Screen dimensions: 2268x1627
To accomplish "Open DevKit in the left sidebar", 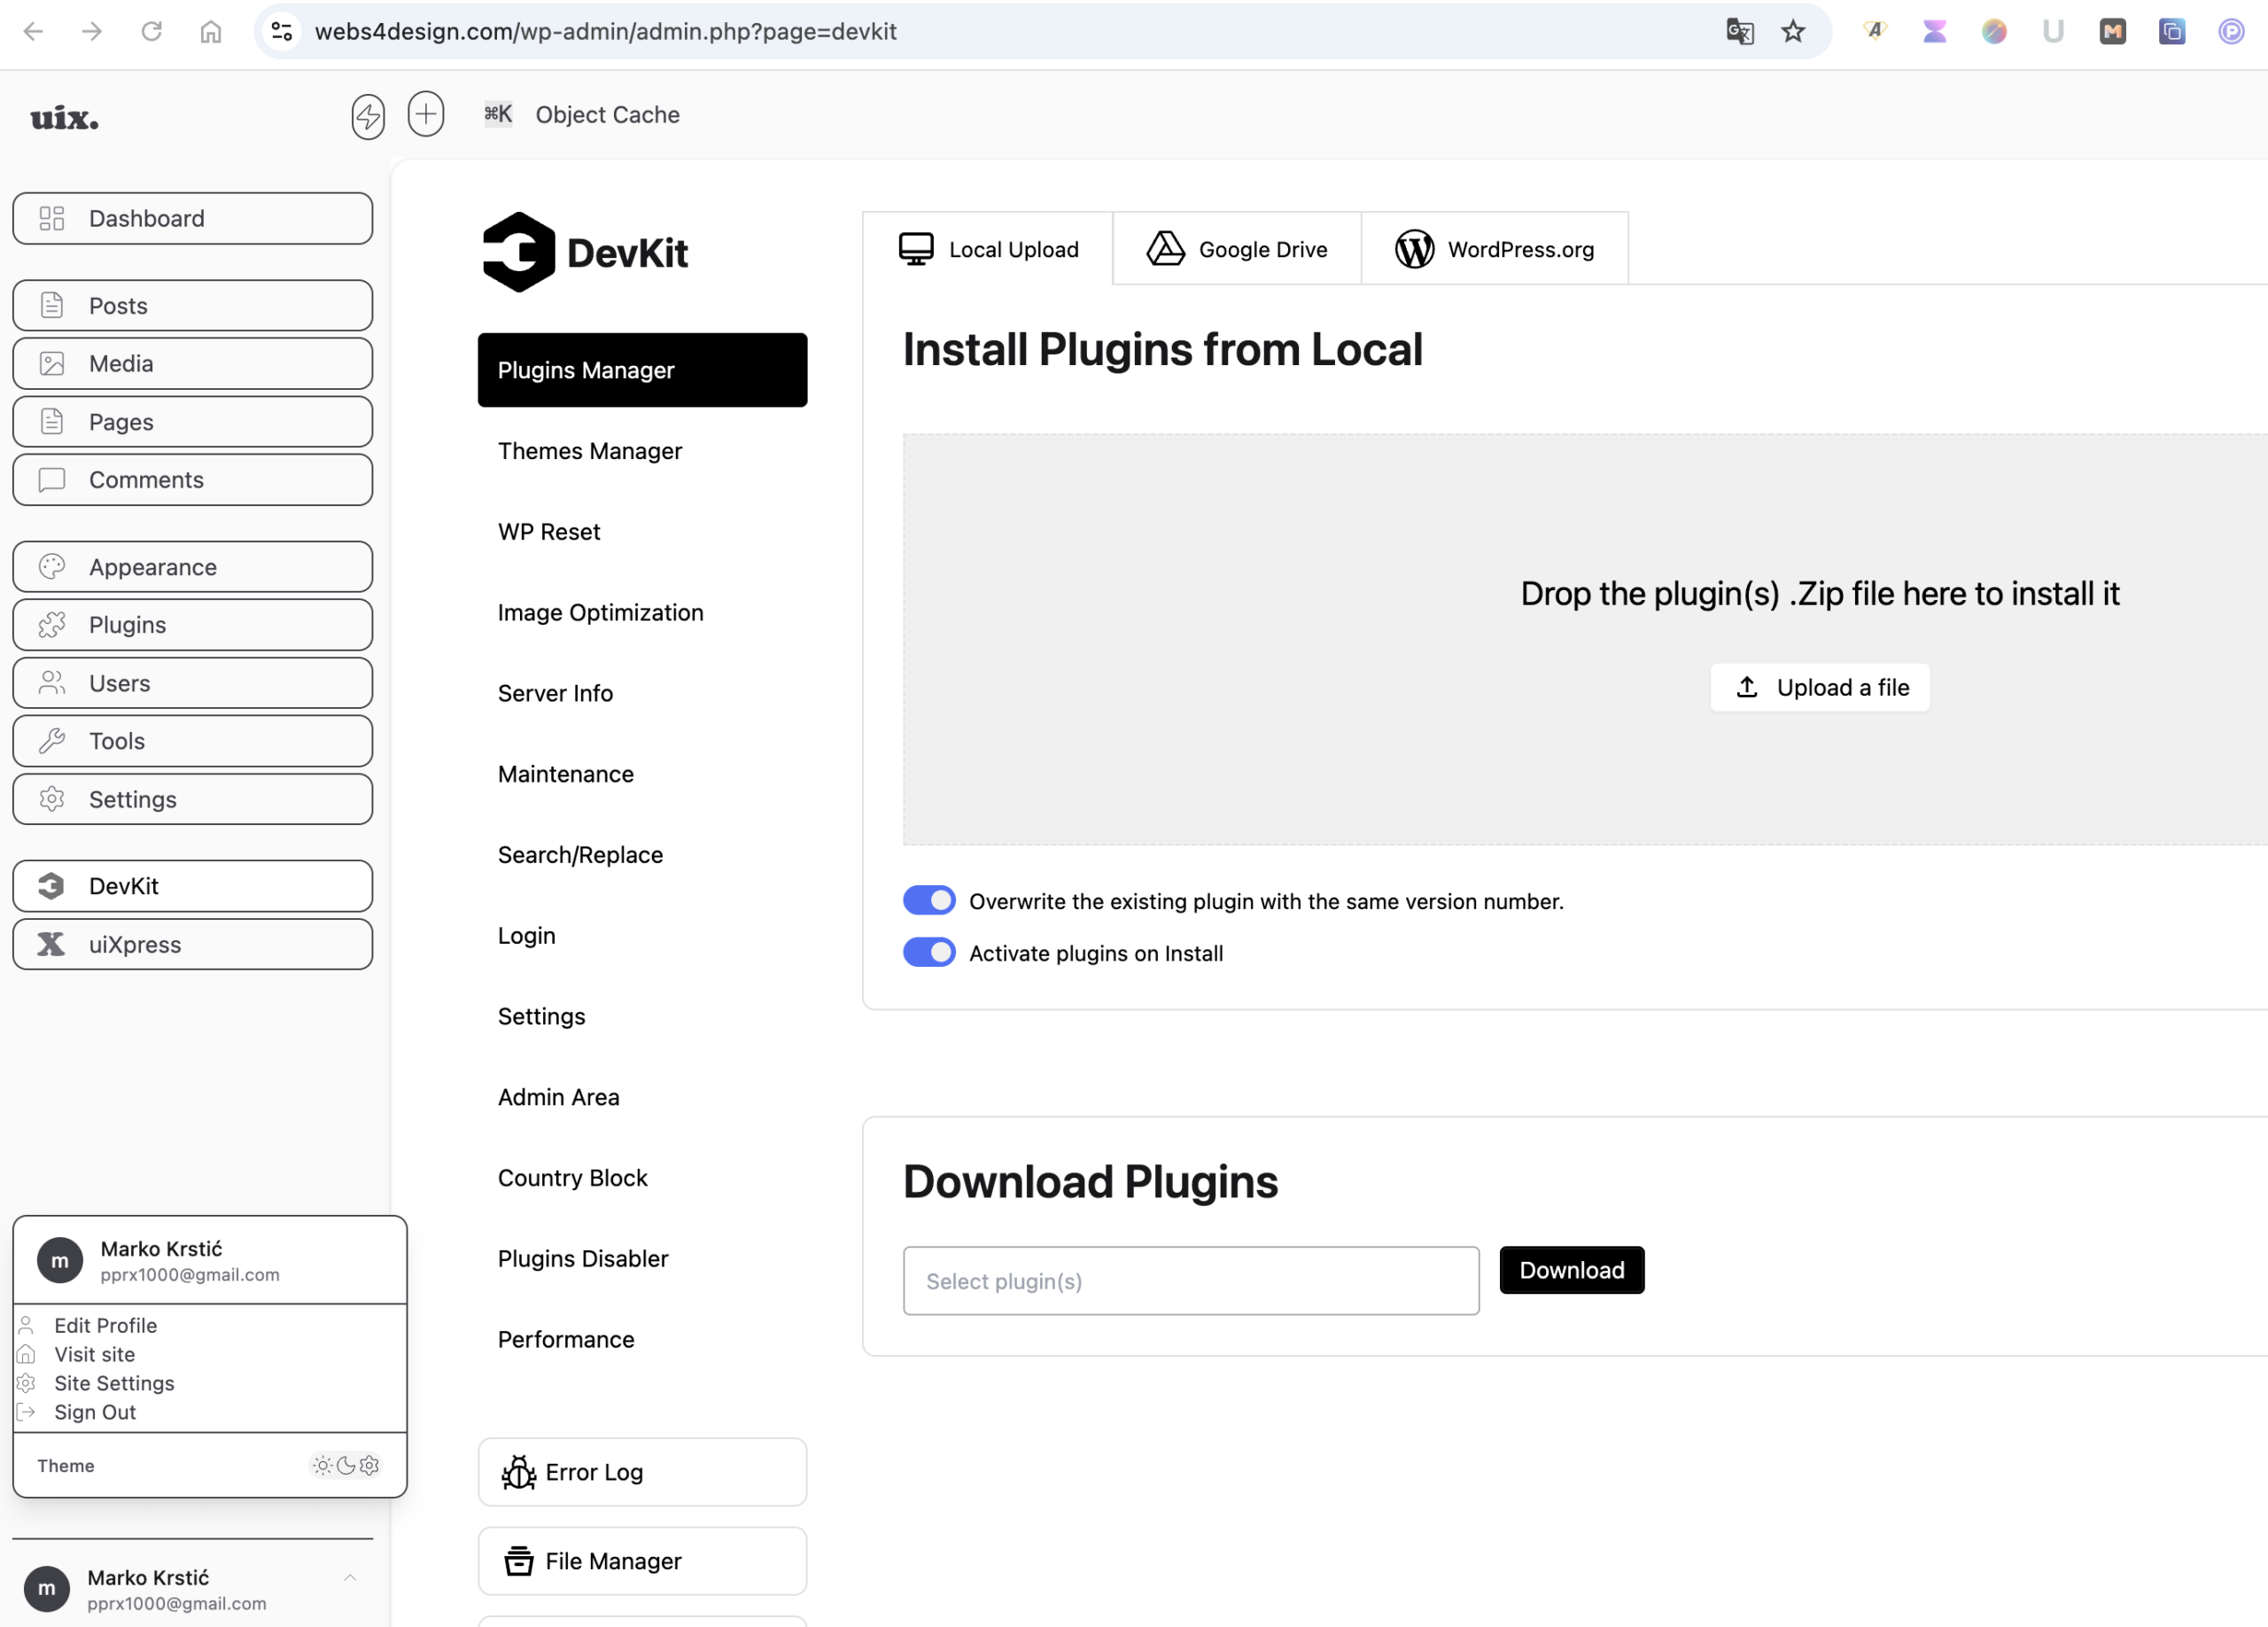I will 193,886.
